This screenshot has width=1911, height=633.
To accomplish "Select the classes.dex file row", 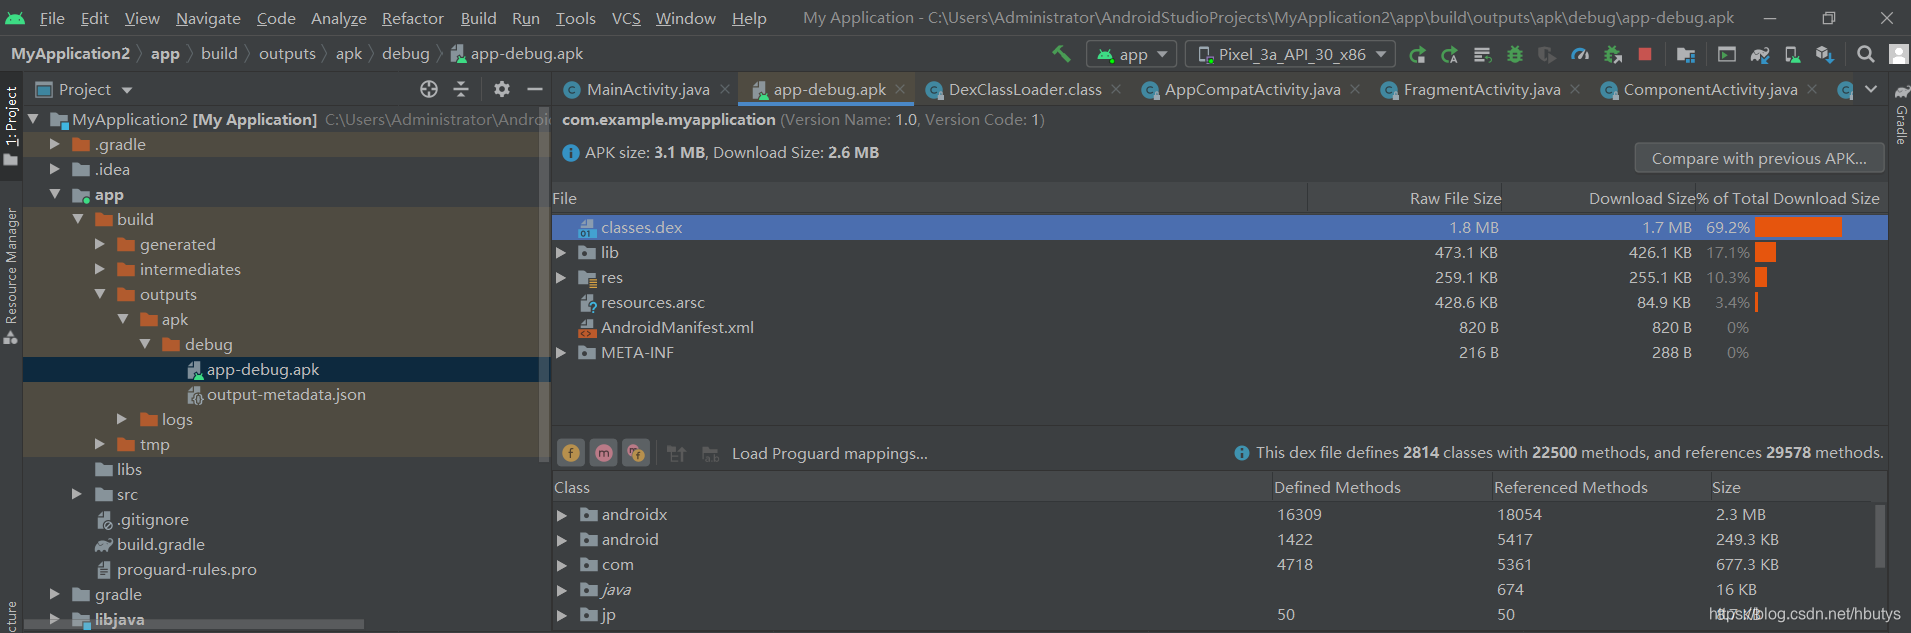I will point(1219,228).
